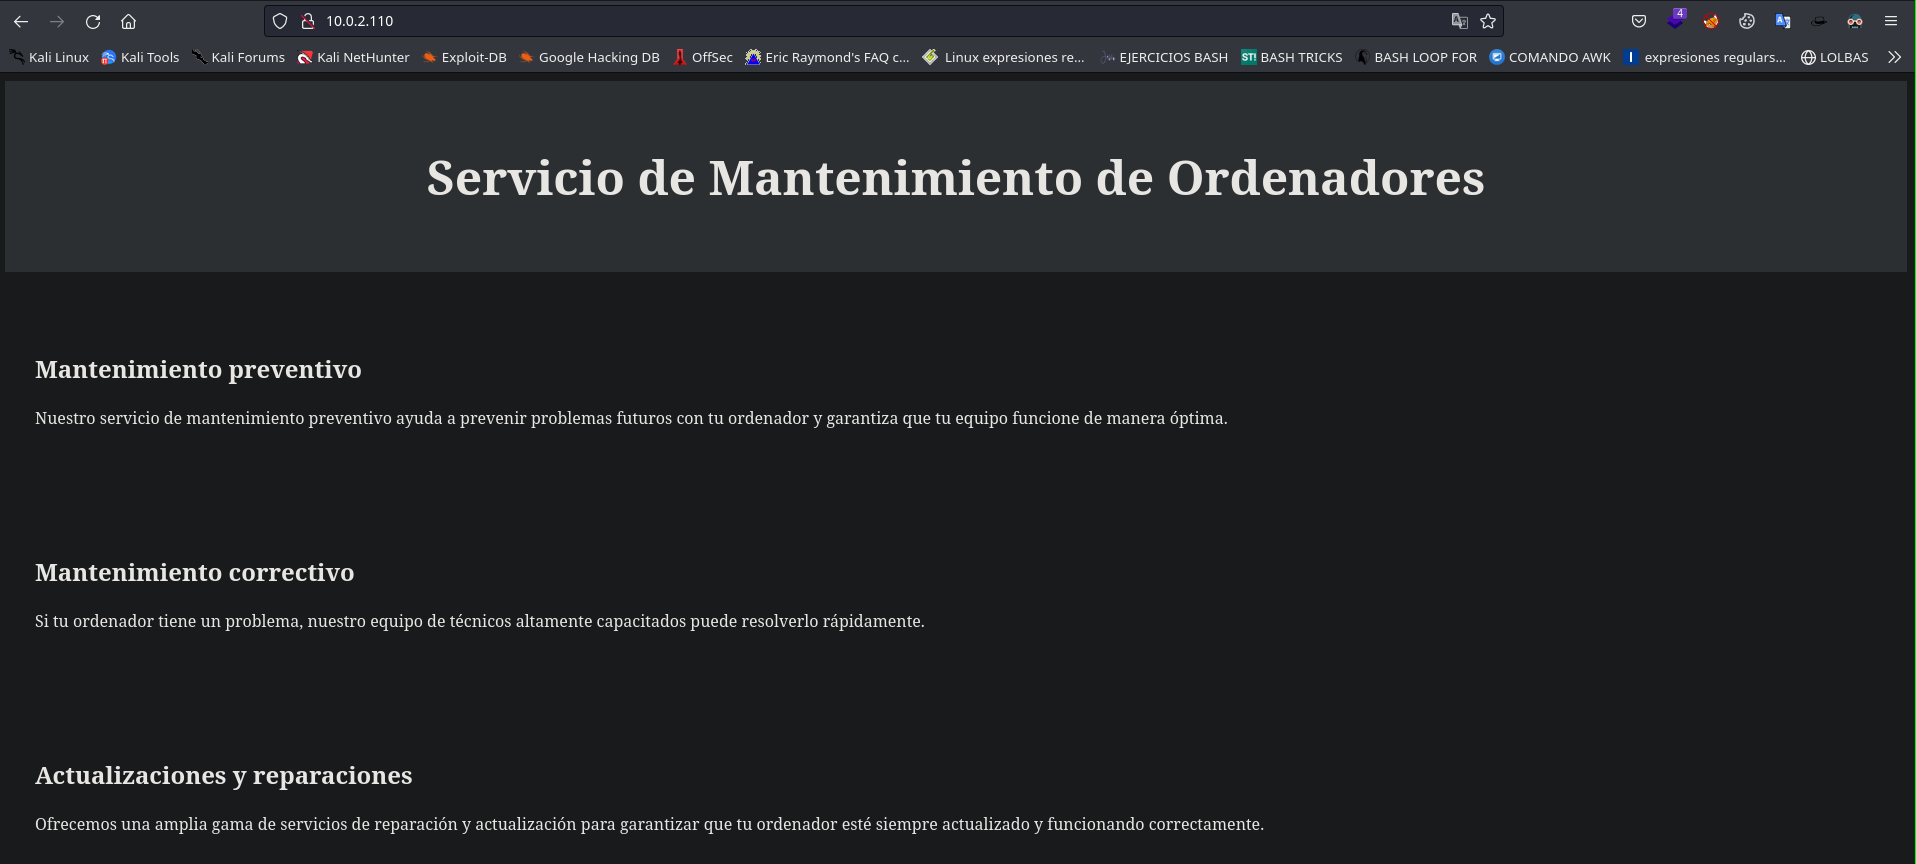Show insecure connection lock details
Image resolution: width=1916 pixels, height=864 pixels.
[x=308, y=21]
